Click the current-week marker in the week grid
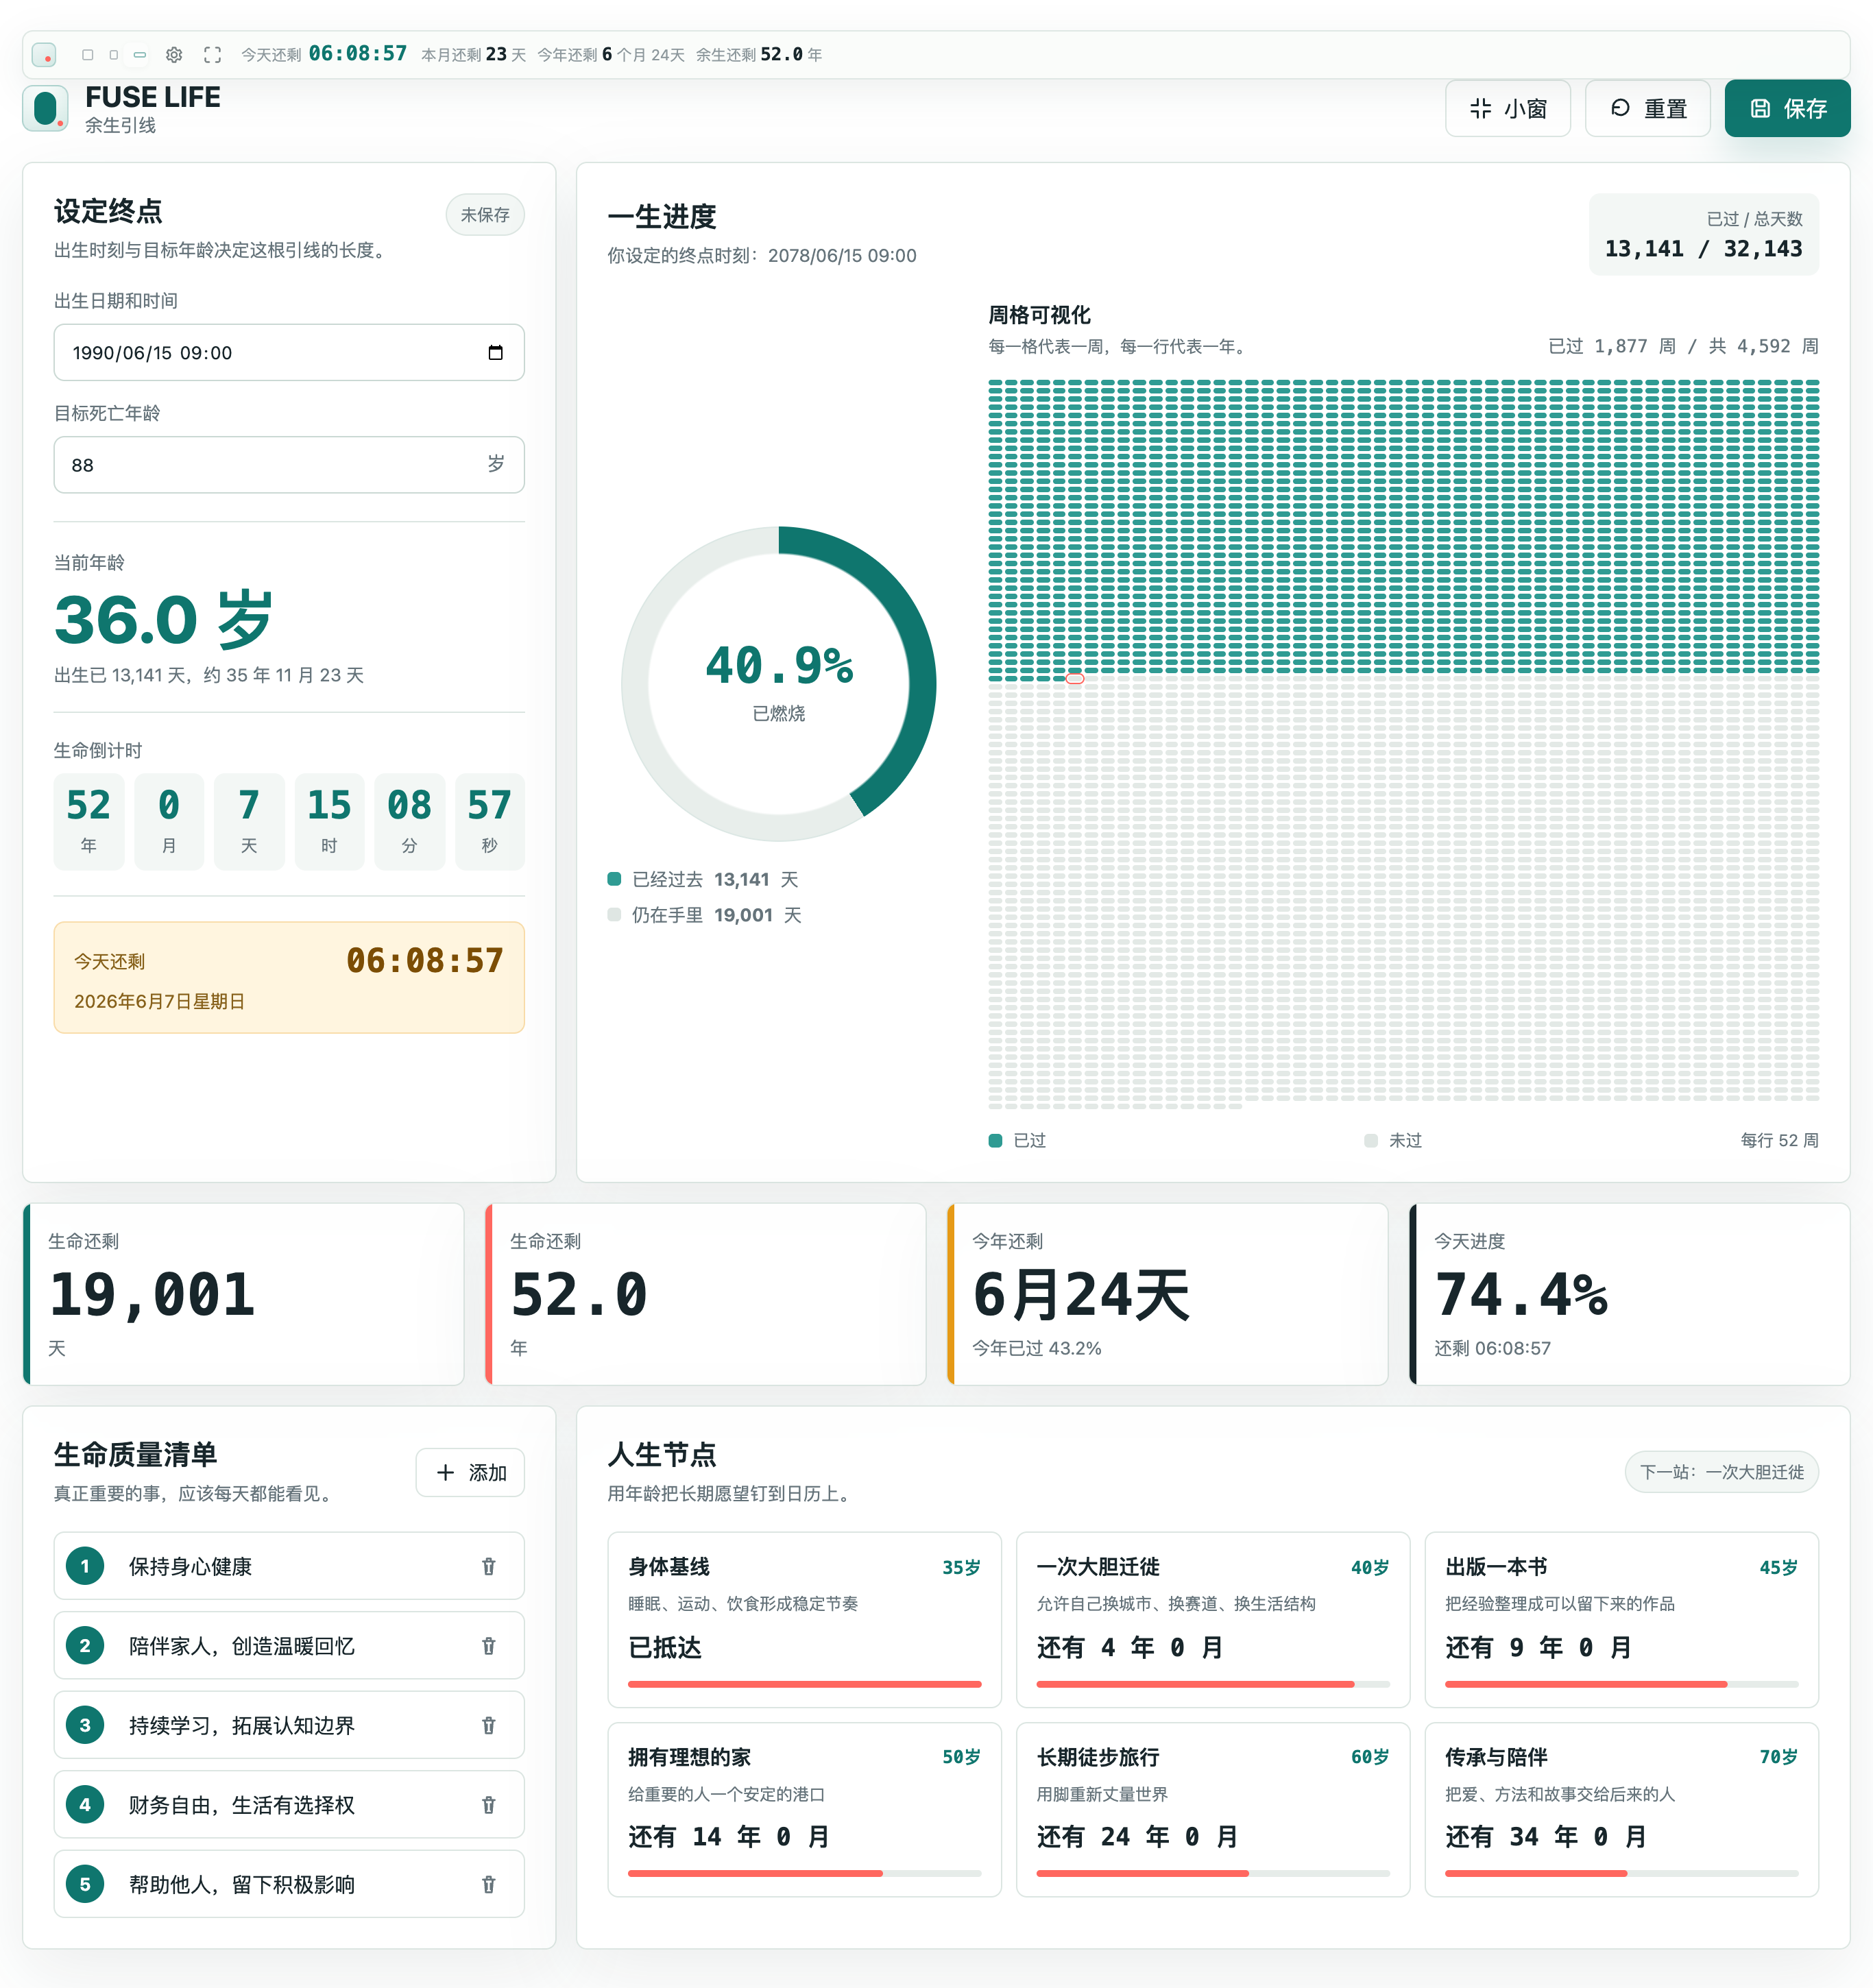 tap(1075, 679)
